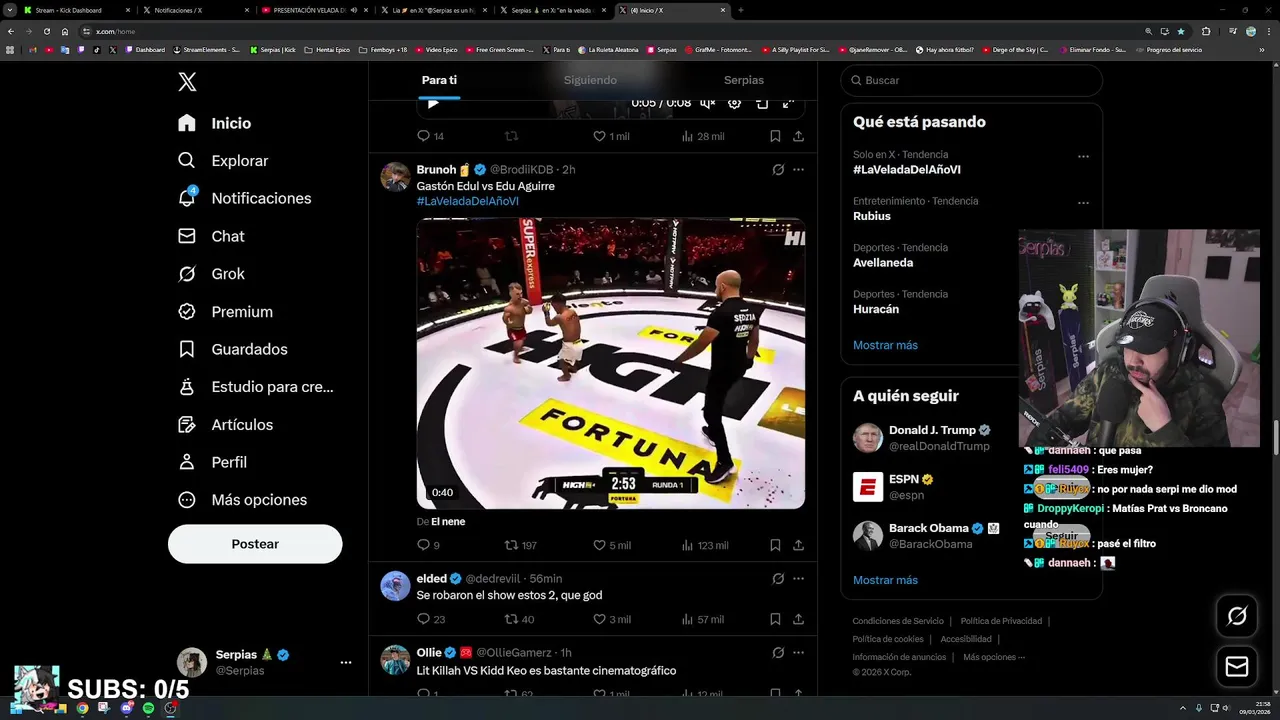1280x720 pixels.
Task: Bookmark elded's post
Action: [775, 620]
